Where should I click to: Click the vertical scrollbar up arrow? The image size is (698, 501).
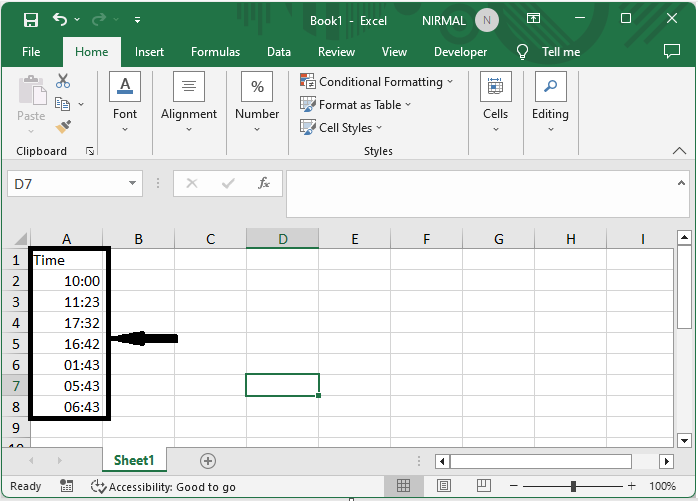click(685, 238)
